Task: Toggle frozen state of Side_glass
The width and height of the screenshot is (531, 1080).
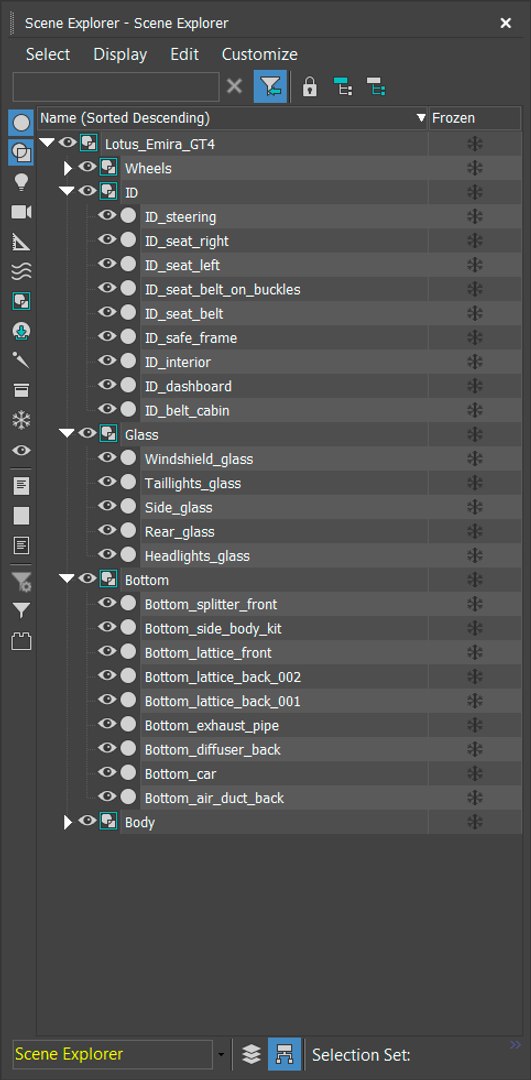Action: [x=475, y=507]
